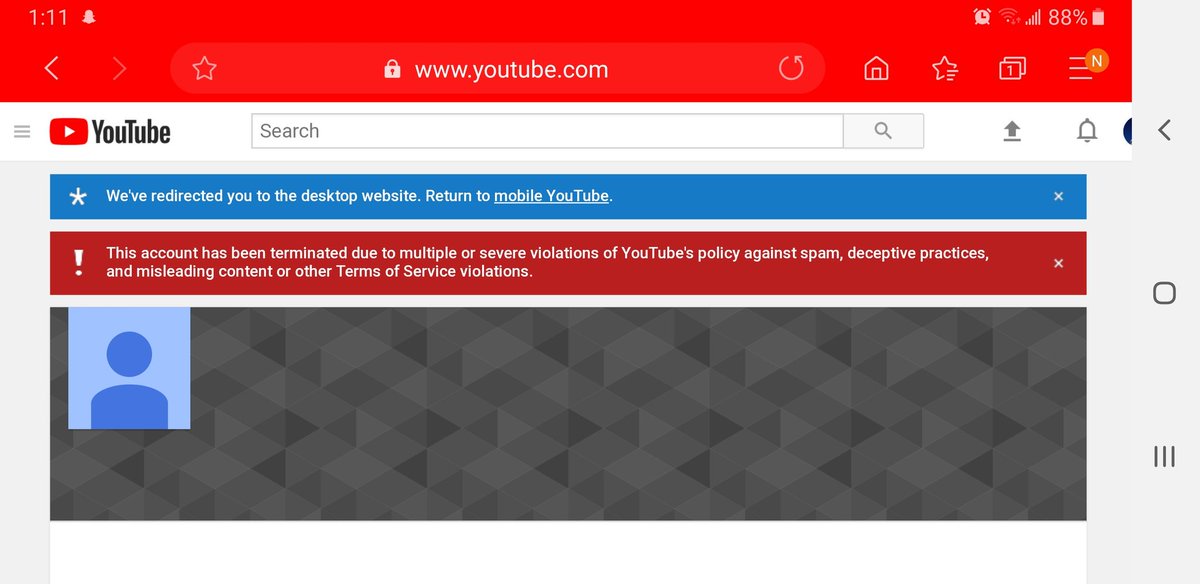This screenshot has width=1200, height=584.
Task: Go back with browser back arrow
Action: point(52,68)
